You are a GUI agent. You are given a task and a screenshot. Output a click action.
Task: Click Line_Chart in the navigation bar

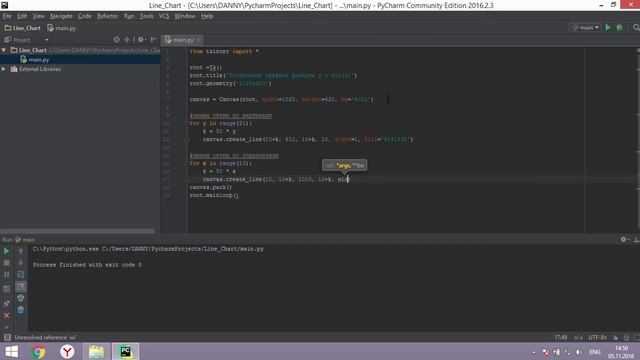23,28
